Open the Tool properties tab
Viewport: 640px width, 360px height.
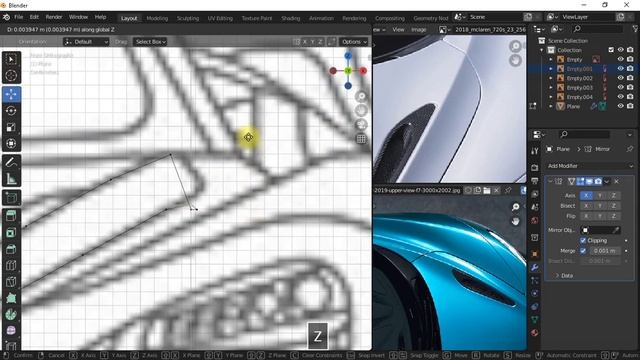(x=535, y=151)
